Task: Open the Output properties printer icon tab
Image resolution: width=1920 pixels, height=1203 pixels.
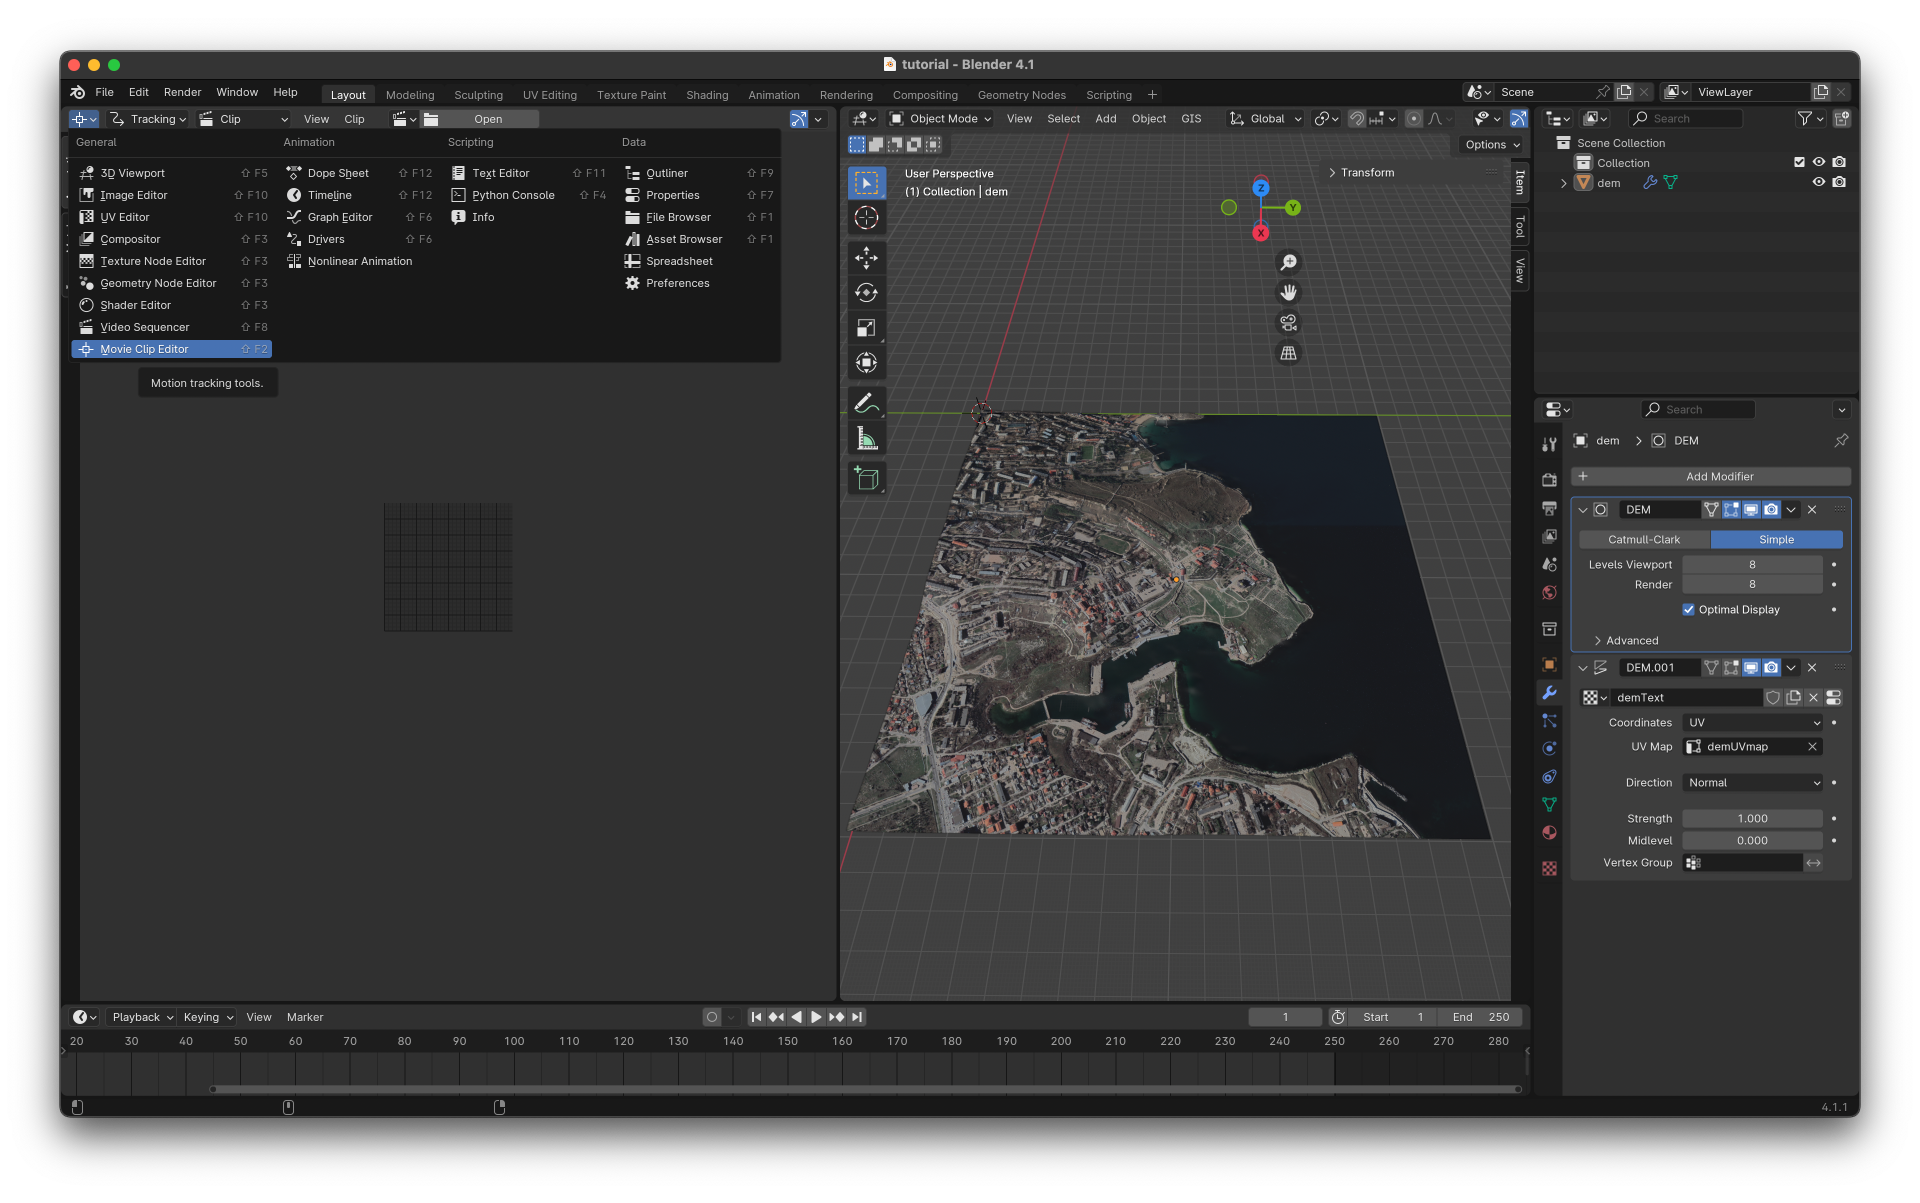Action: [1549, 508]
